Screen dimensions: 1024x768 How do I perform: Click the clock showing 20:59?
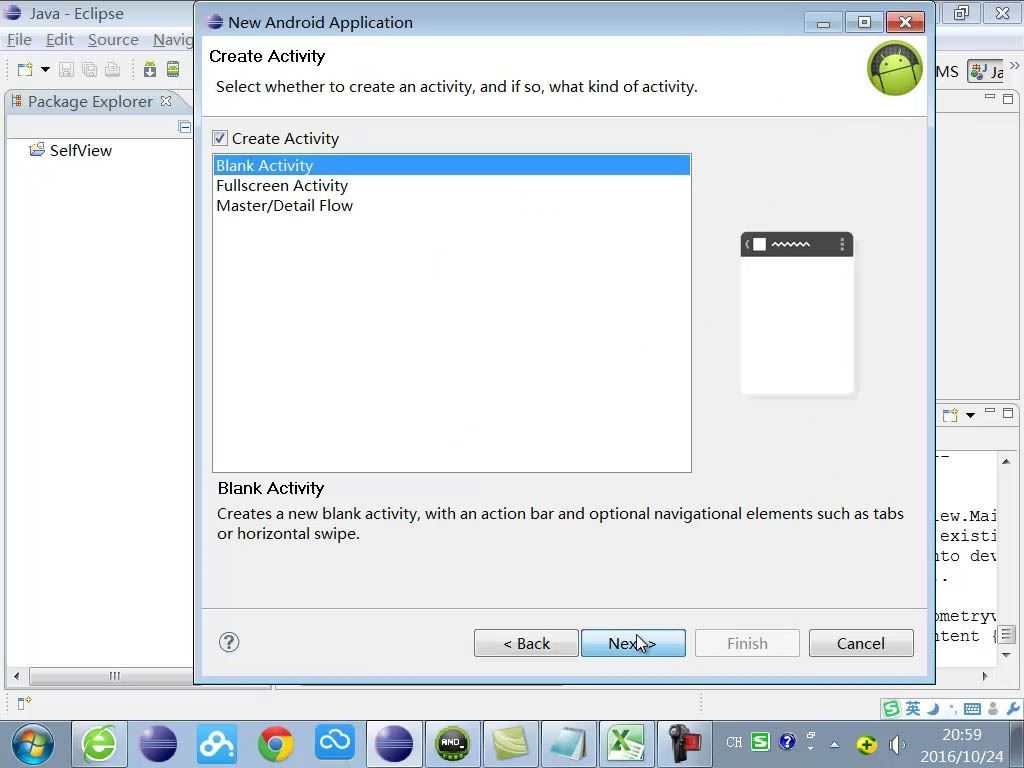click(x=961, y=735)
